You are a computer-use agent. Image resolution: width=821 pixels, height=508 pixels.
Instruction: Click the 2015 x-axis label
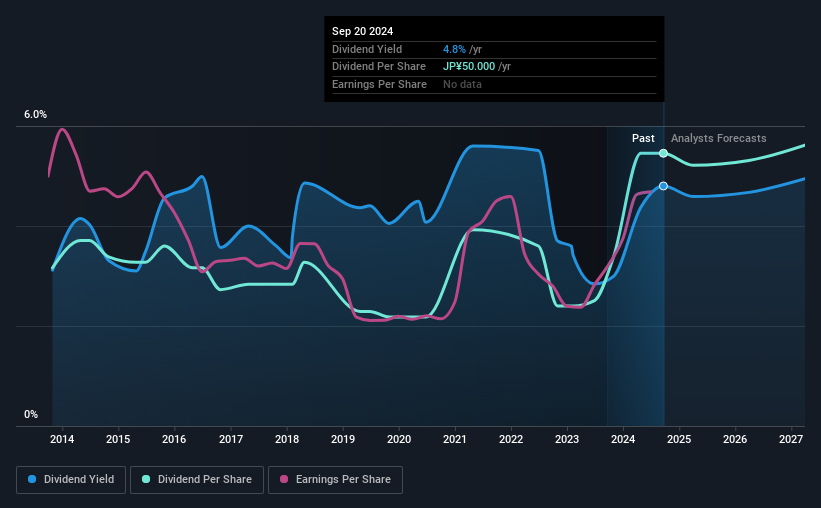118,439
